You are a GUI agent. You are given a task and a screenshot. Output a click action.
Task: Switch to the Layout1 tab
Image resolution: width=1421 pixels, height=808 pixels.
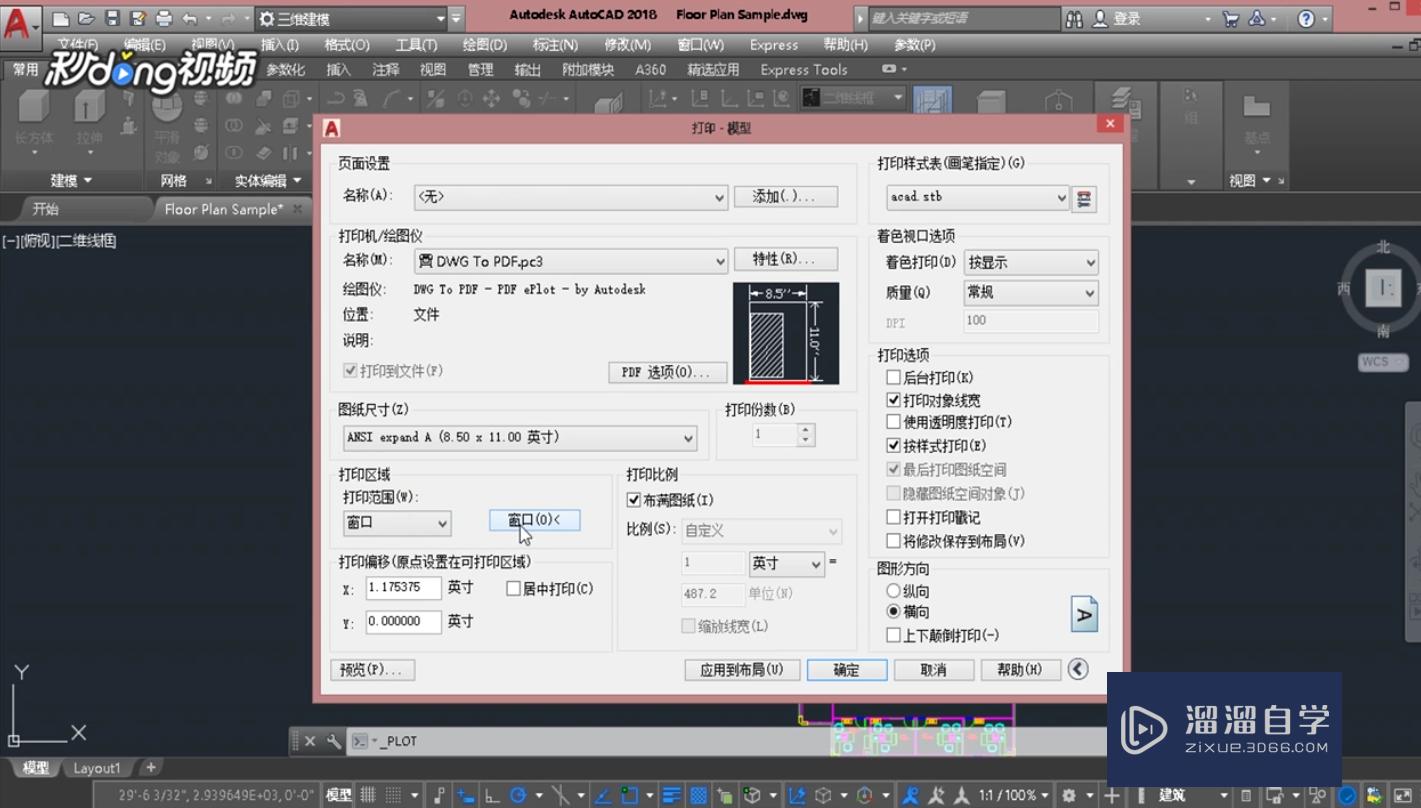tap(97, 768)
